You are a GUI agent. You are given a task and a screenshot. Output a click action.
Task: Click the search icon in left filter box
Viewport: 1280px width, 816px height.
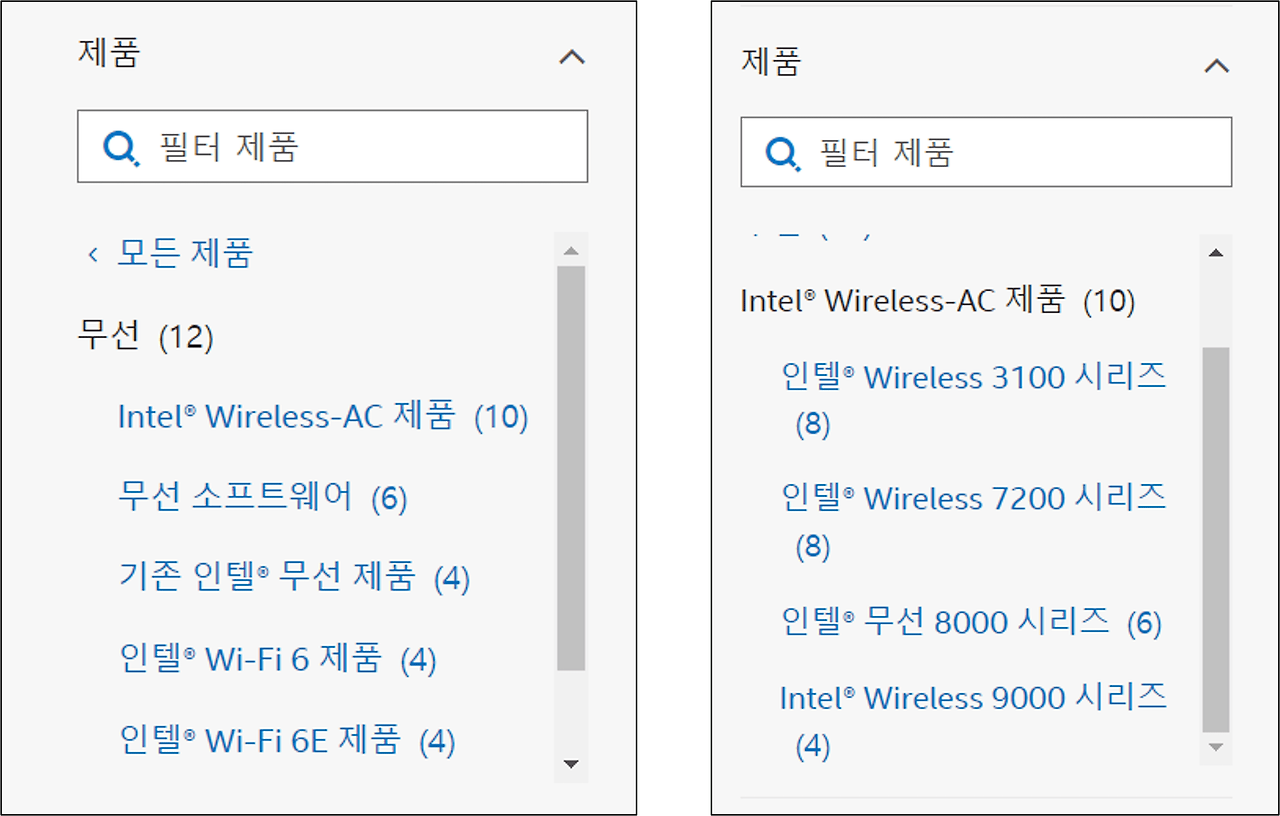(121, 148)
